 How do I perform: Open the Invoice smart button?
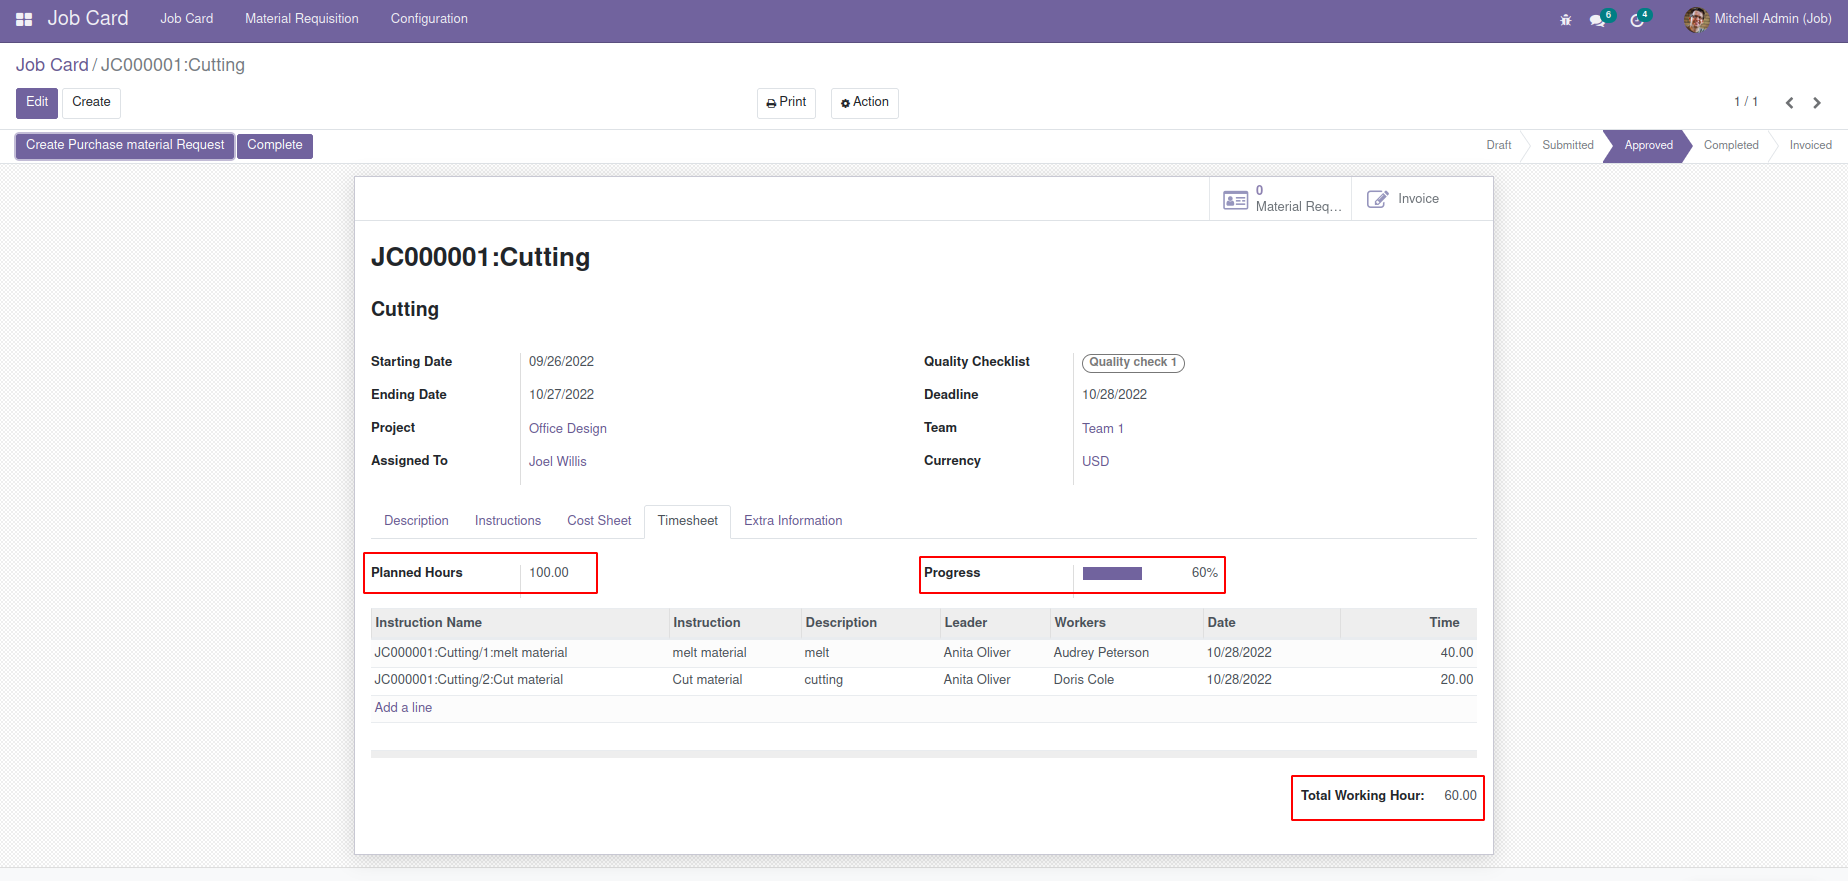(x=1422, y=199)
